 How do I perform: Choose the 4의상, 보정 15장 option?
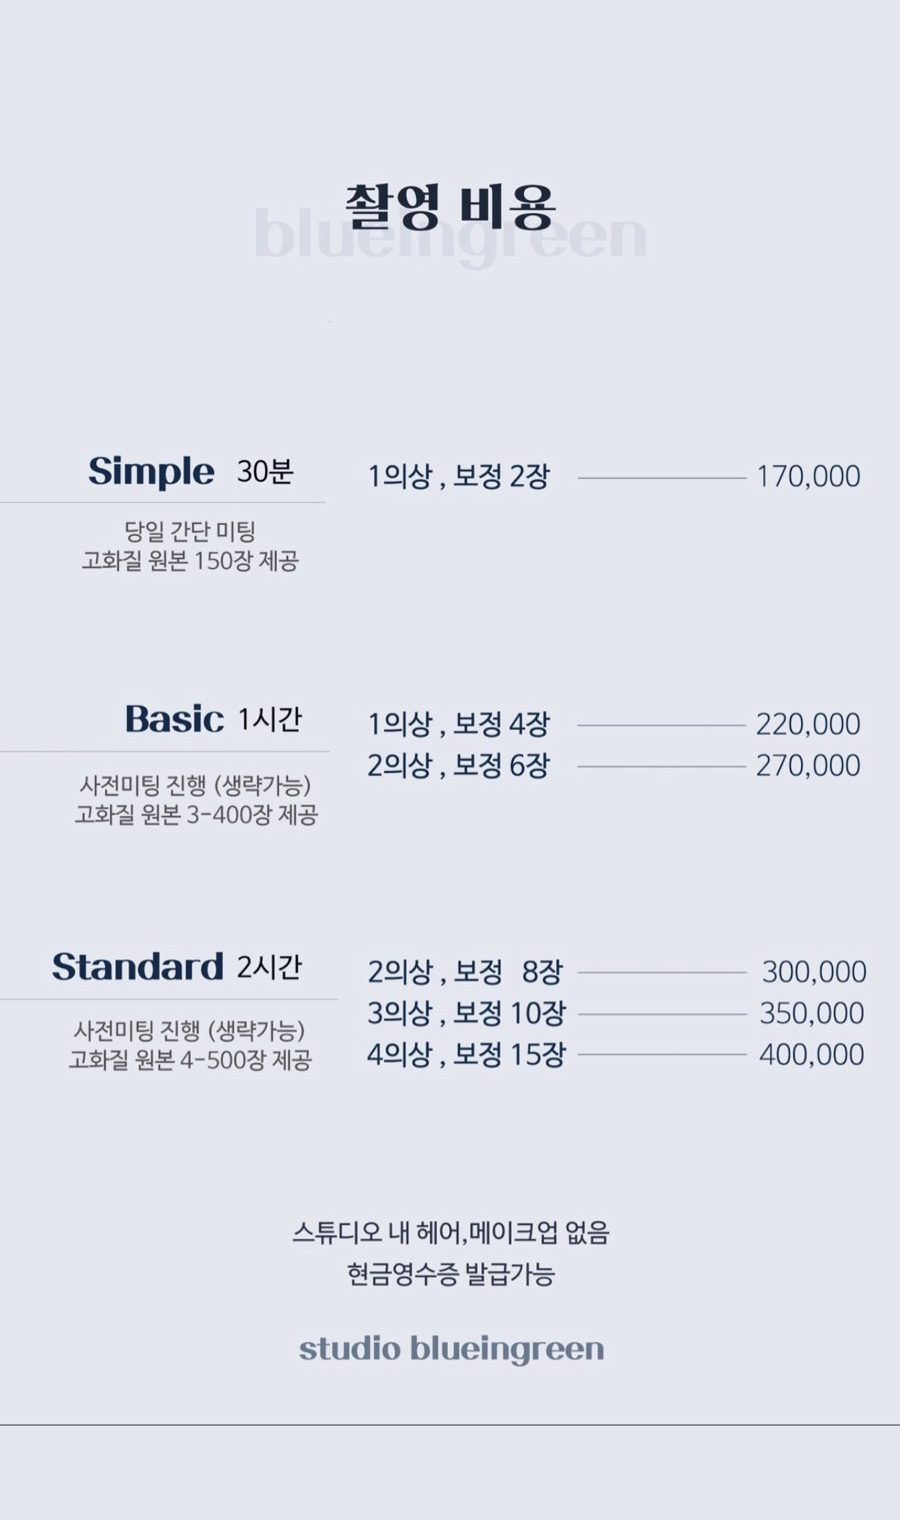tap(466, 1054)
